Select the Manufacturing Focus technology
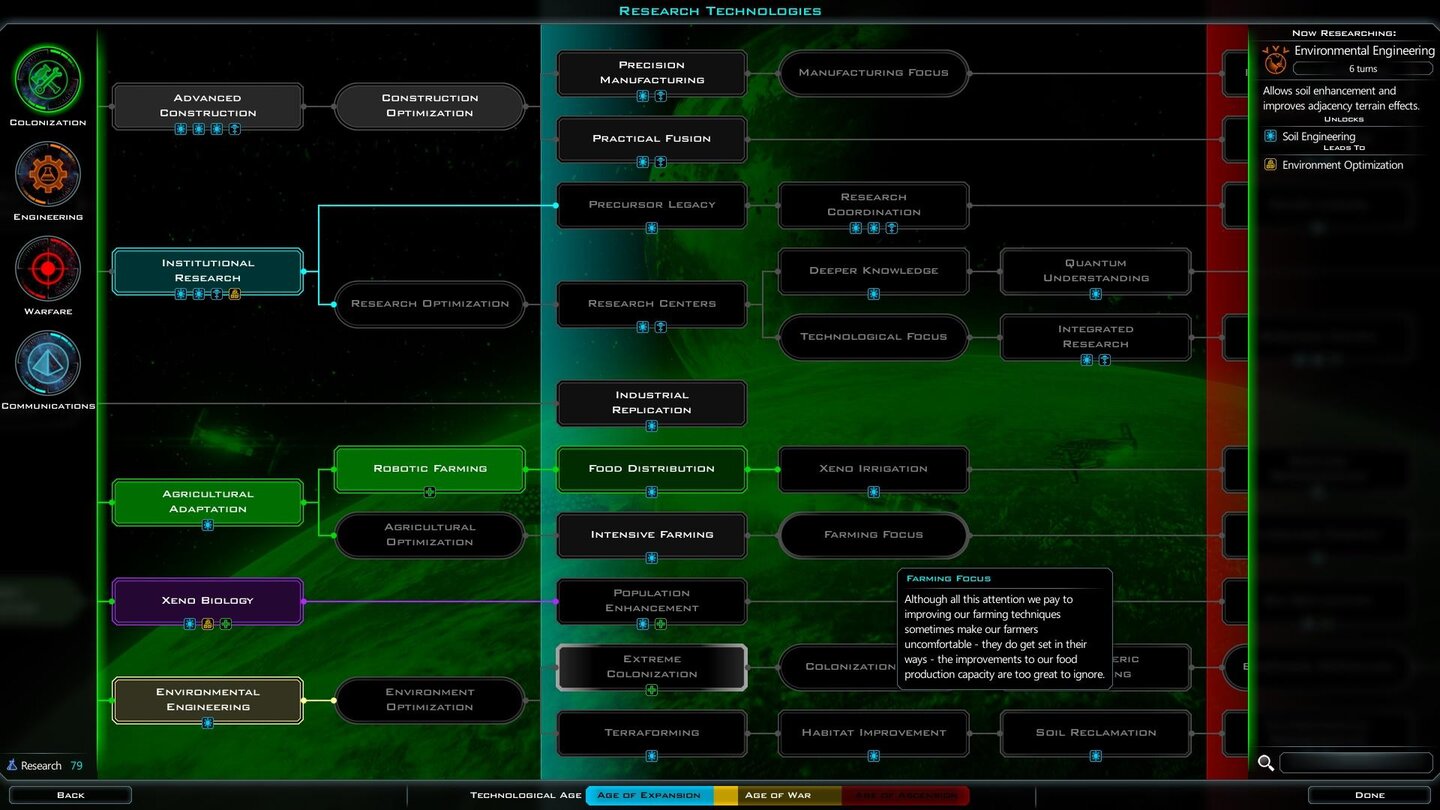Viewport: 1440px width, 810px height. click(874, 73)
